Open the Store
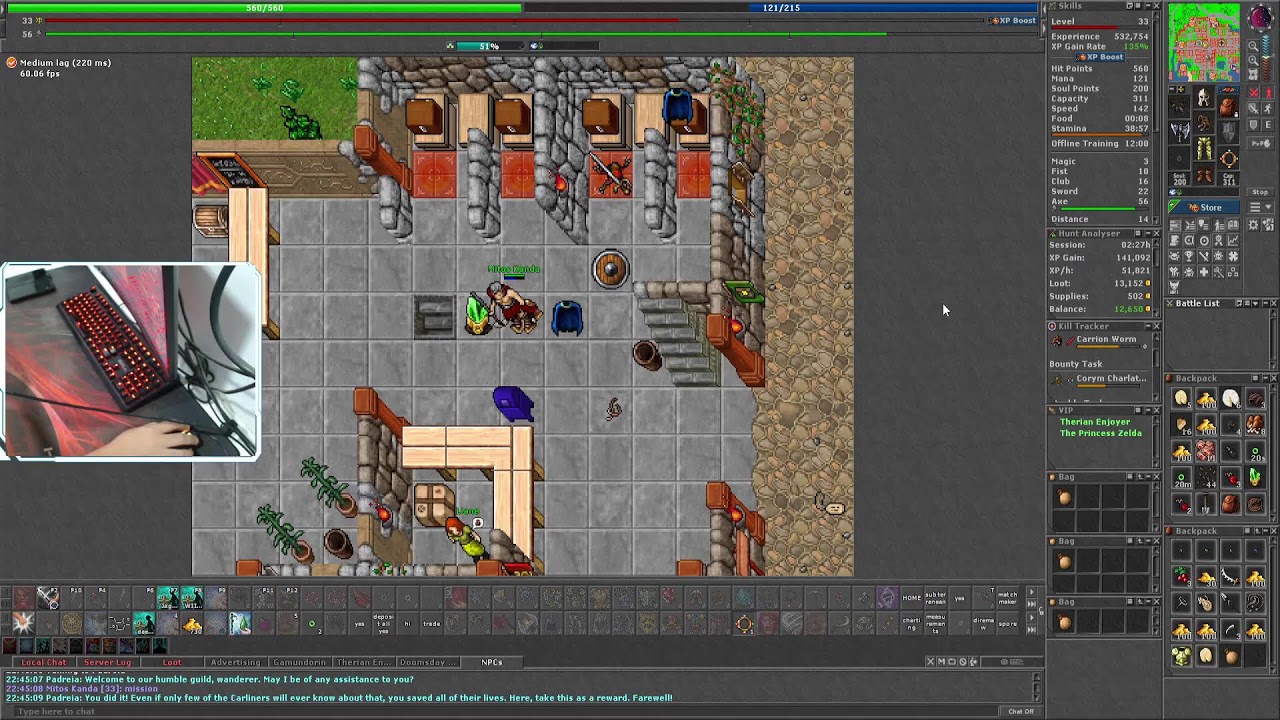 [1206, 207]
